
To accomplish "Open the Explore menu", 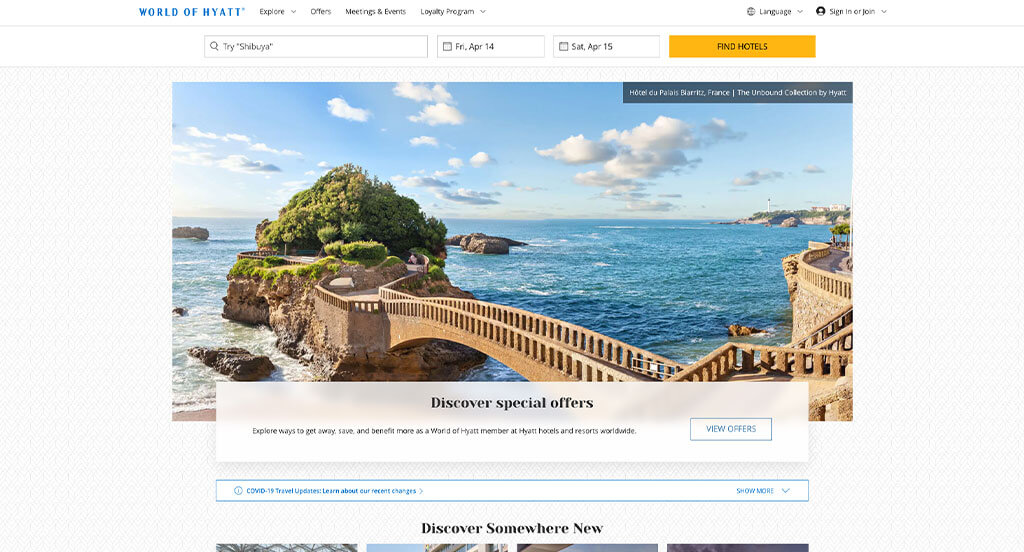I will (x=272, y=12).
